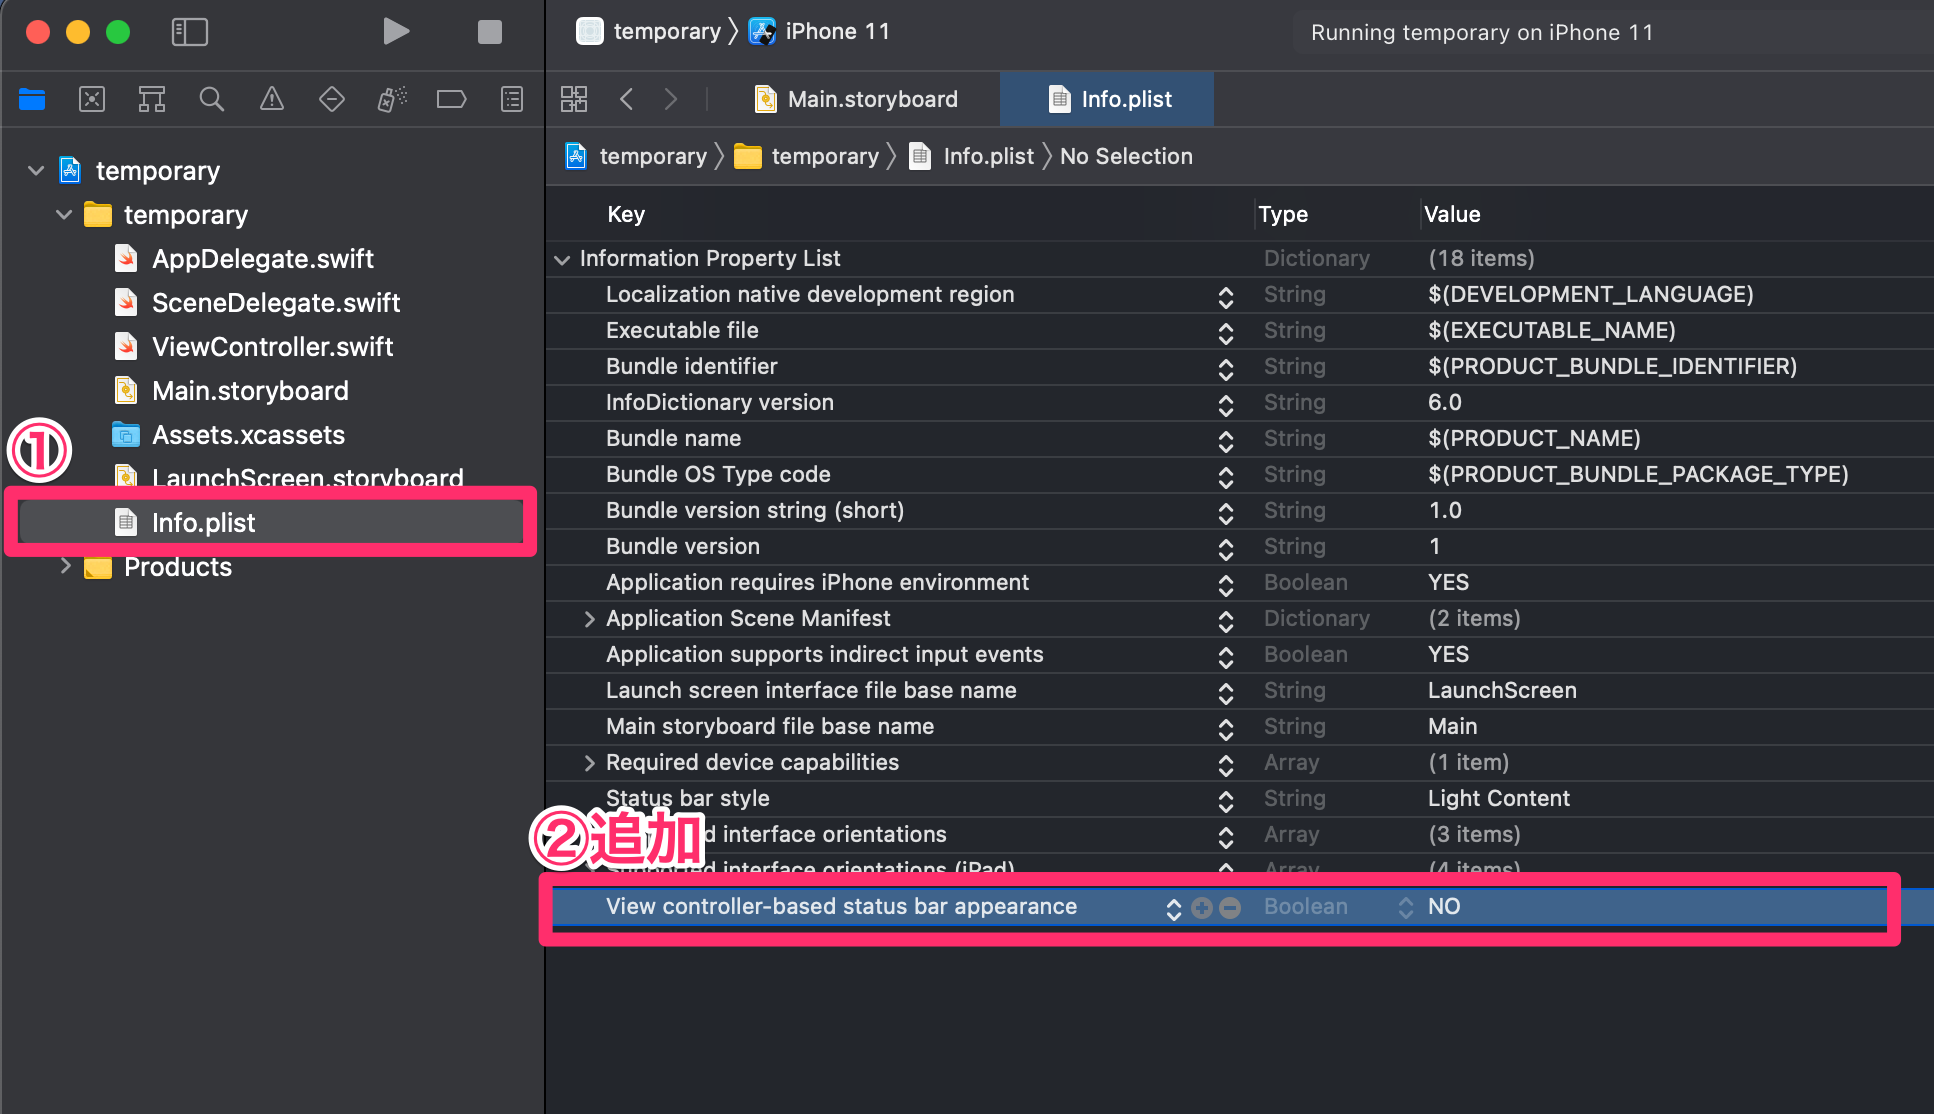Run the temporary app with play button
Screen dimensions: 1934x1114
[396, 31]
